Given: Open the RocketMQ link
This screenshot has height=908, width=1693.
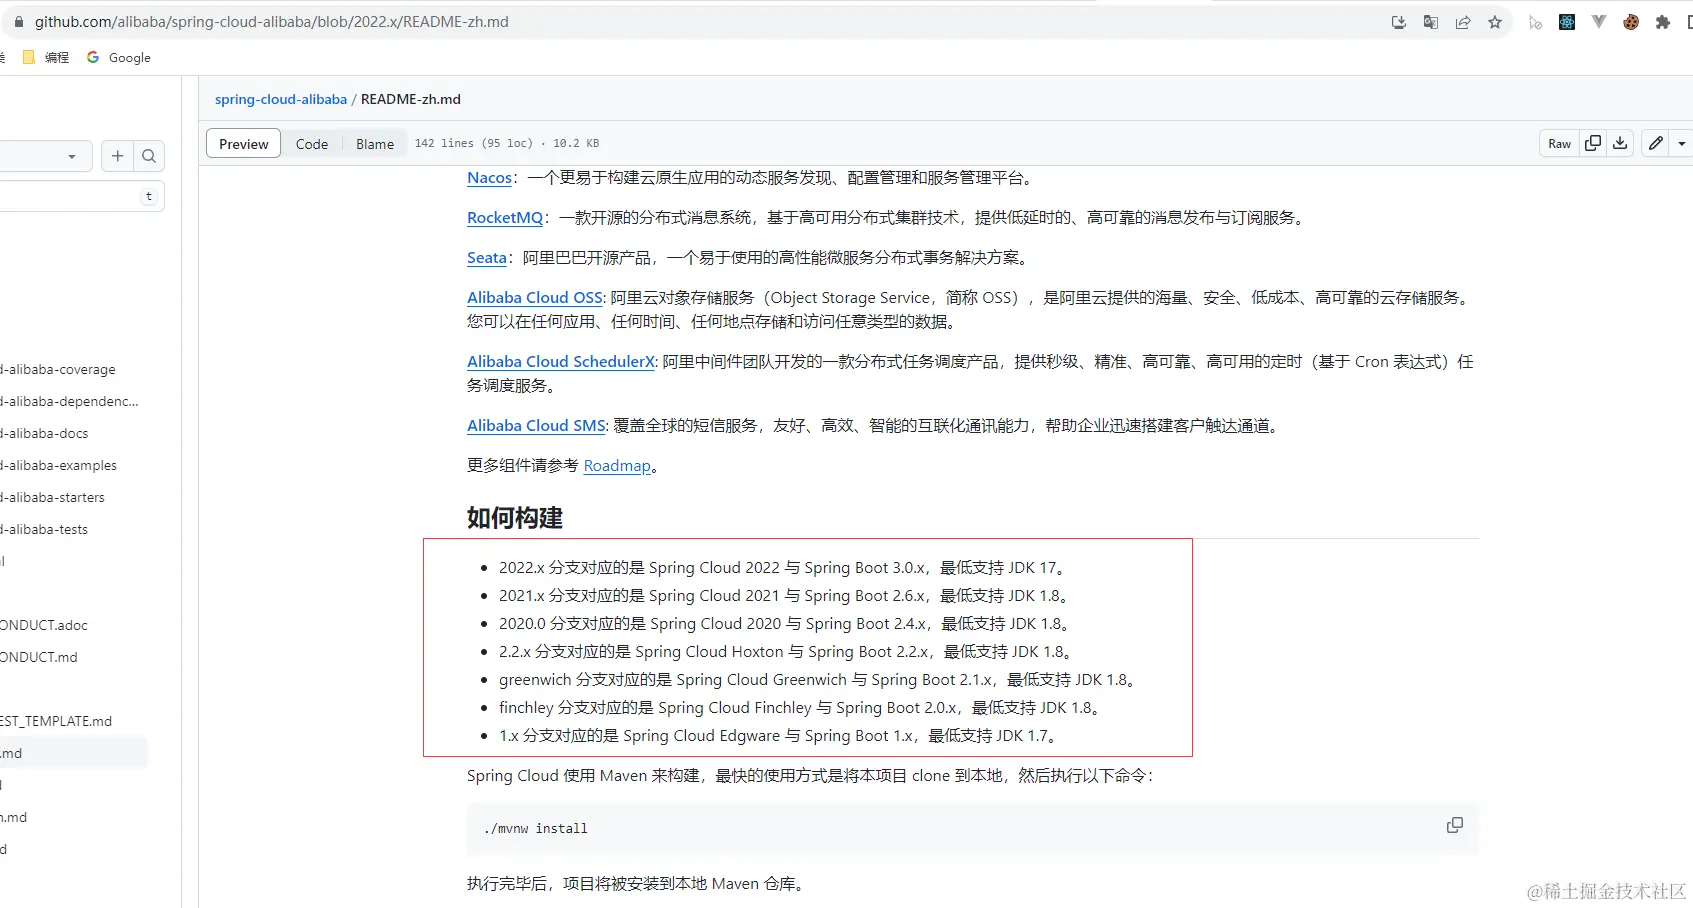Looking at the screenshot, I should 505,218.
